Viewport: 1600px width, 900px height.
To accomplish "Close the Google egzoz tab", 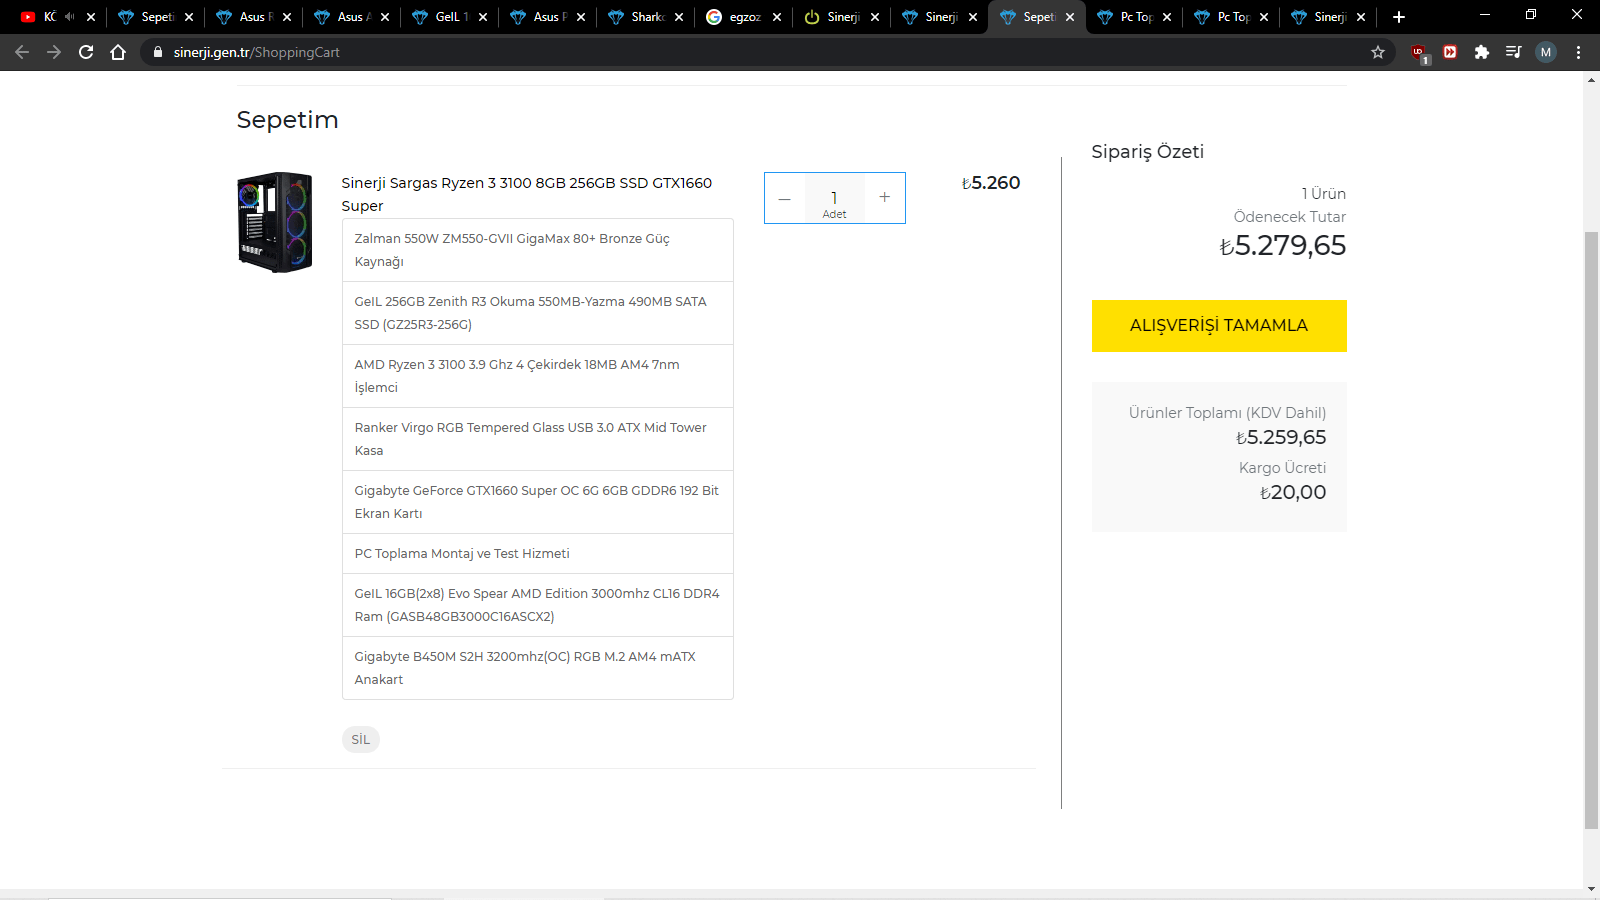I will pos(777,17).
